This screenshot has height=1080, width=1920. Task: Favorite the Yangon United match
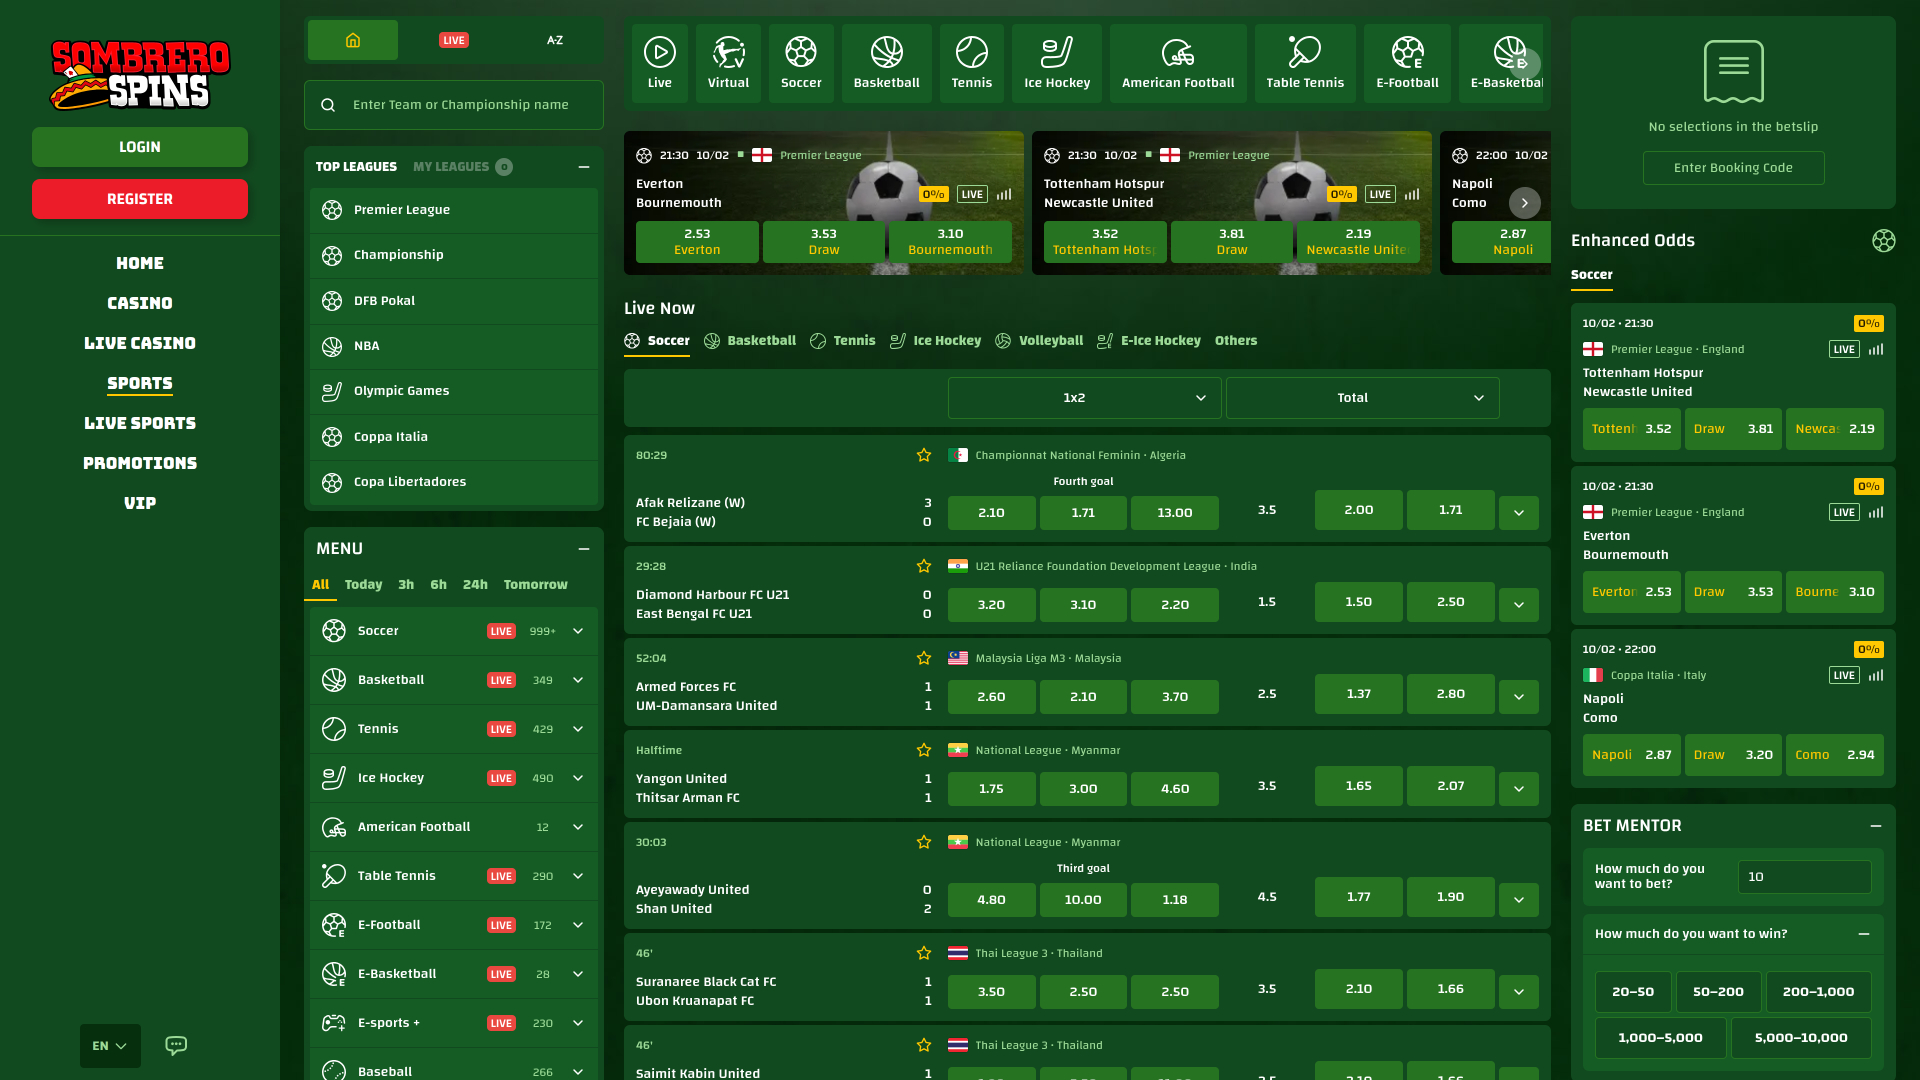click(923, 749)
